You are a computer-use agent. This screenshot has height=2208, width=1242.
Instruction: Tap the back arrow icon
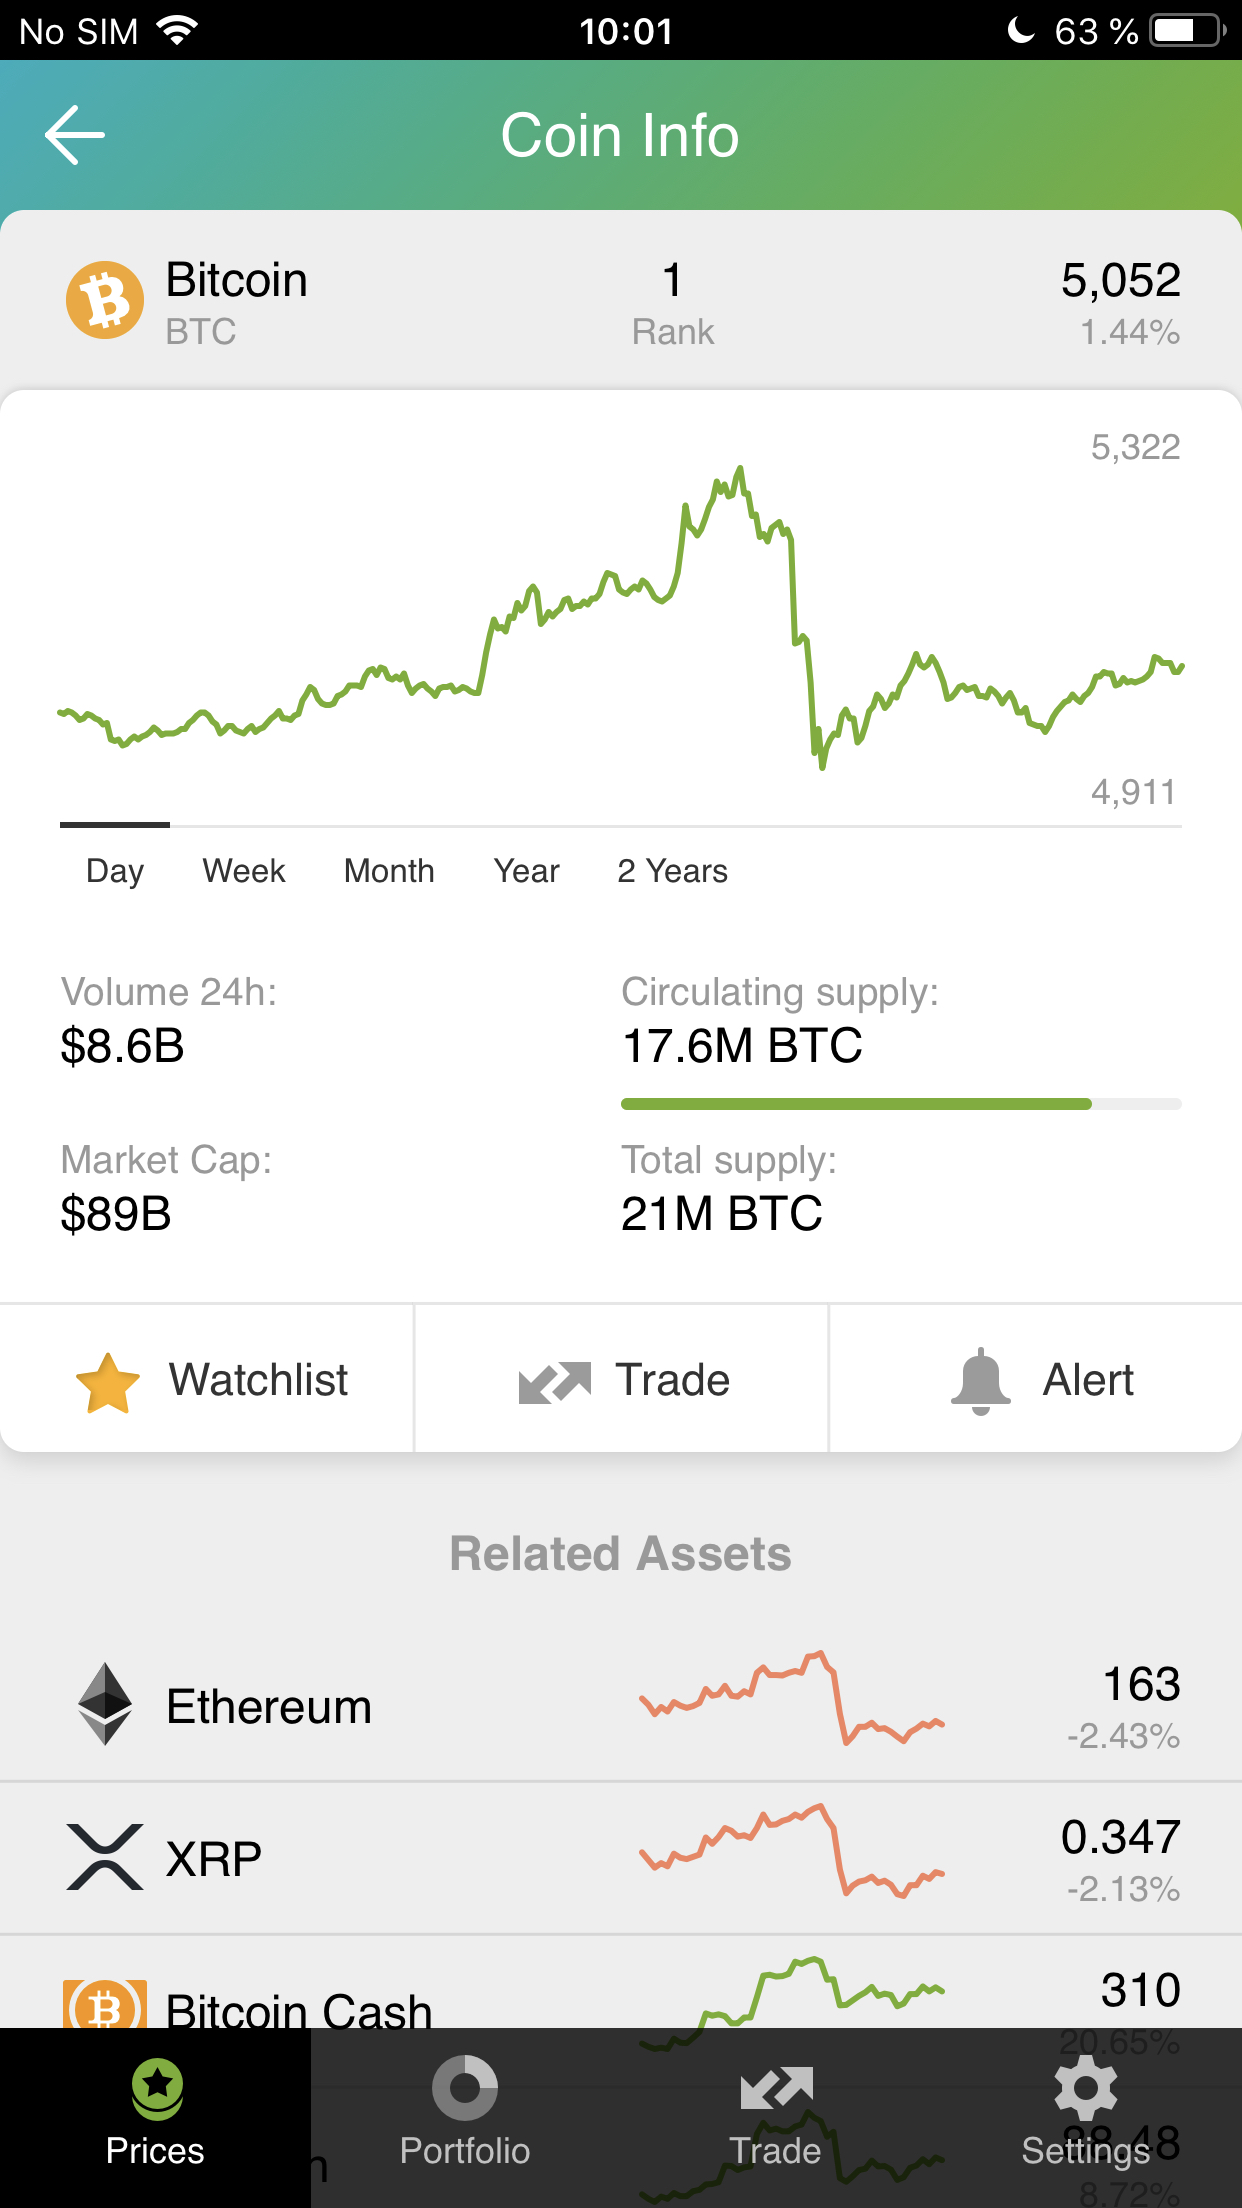(75, 135)
